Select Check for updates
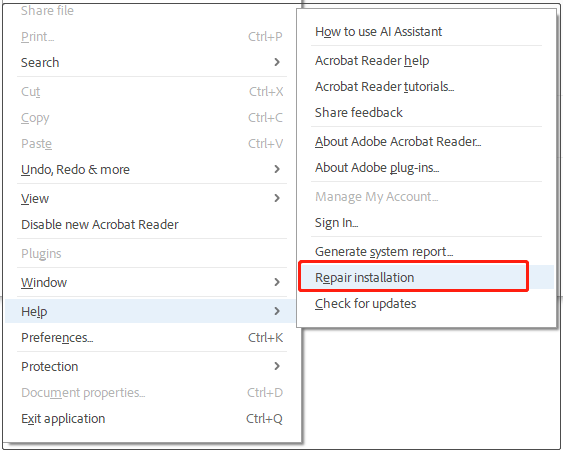563x452 pixels. coord(426,304)
